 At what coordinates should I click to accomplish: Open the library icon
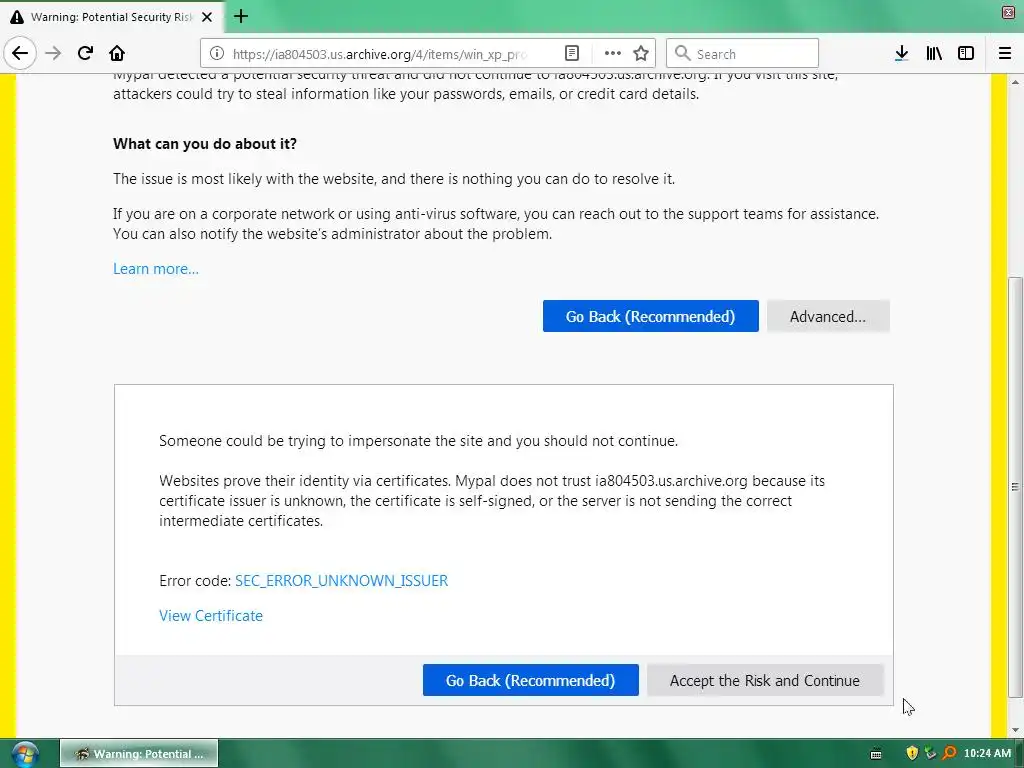tap(934, 54)
